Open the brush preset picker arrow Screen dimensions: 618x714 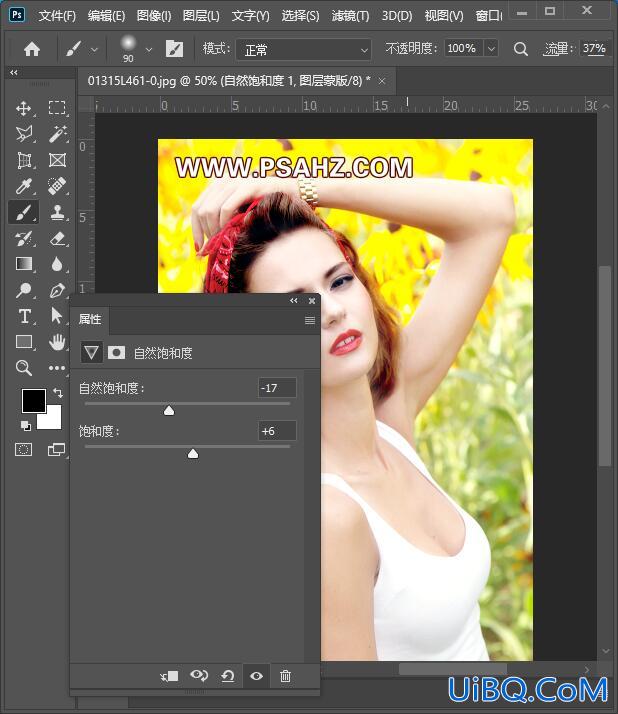click(x=149, y=49)
